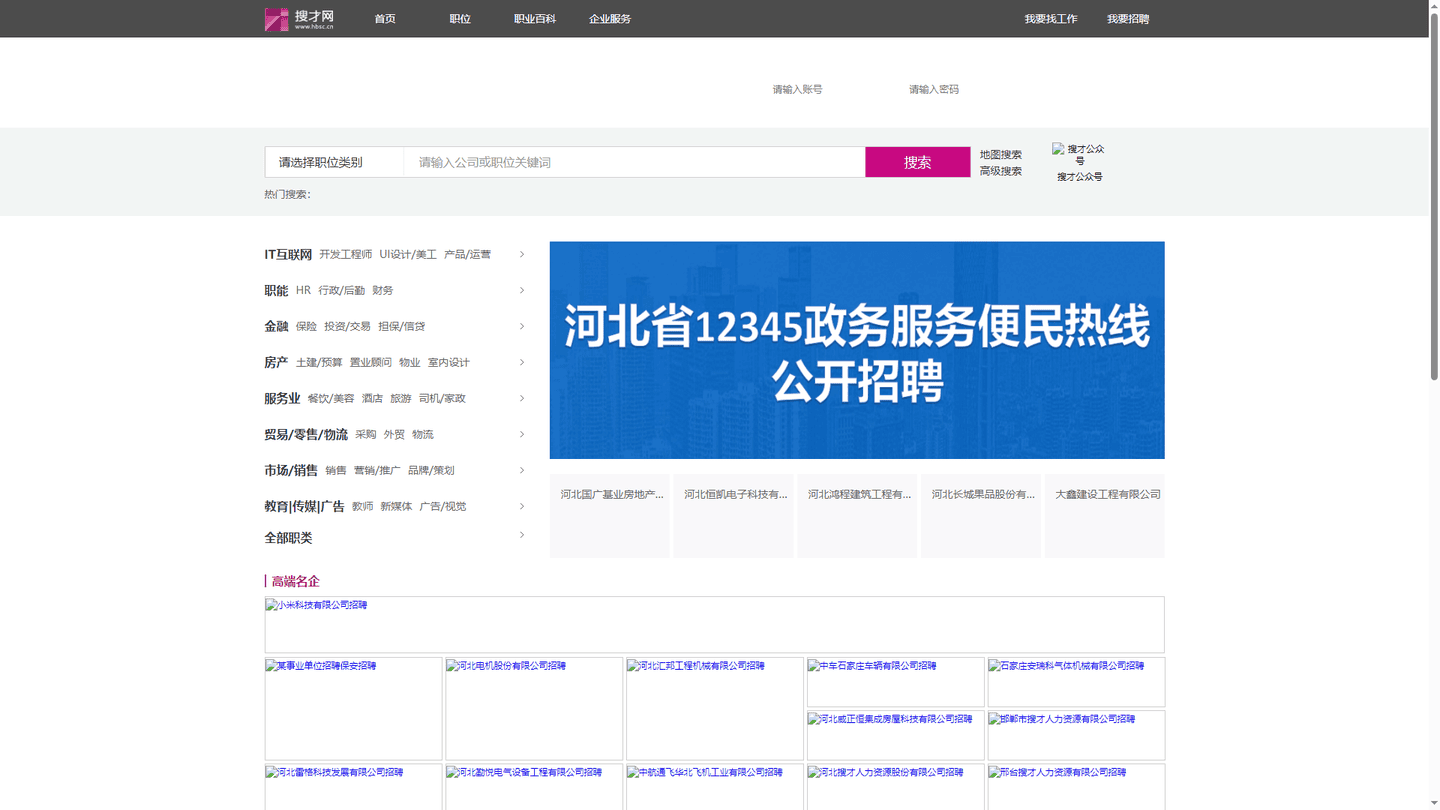This screenshot has height=810, width=1440.
Task: Click the 搜才网 logo
Action: tap(299, 19)
